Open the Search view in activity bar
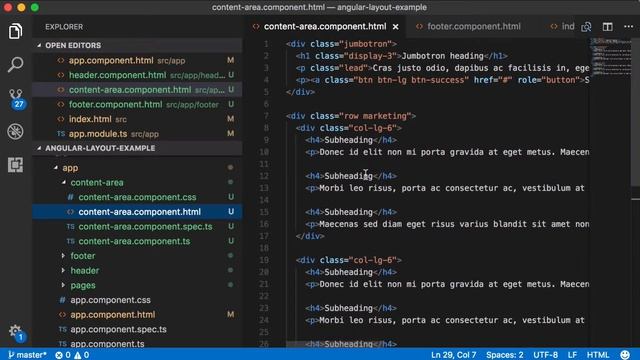This screenshot has width=640, height=360. 15,64
